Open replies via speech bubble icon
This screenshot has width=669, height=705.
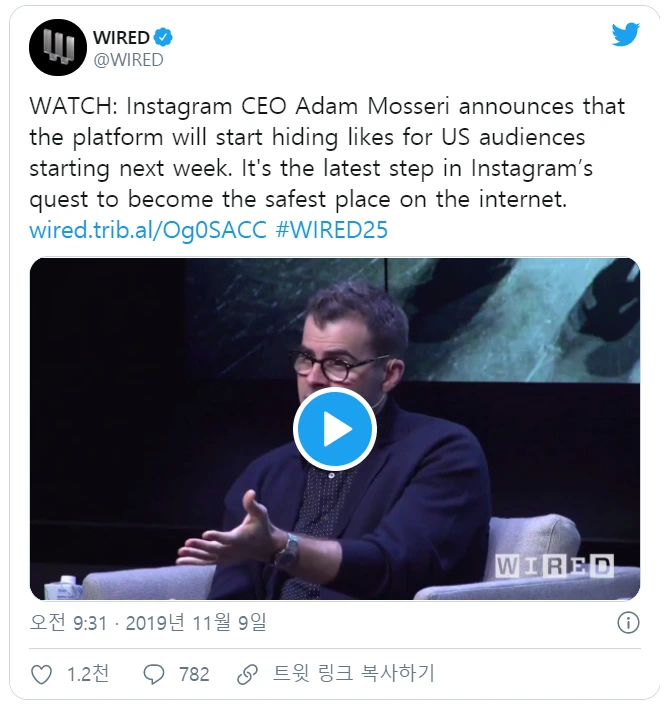154,674
